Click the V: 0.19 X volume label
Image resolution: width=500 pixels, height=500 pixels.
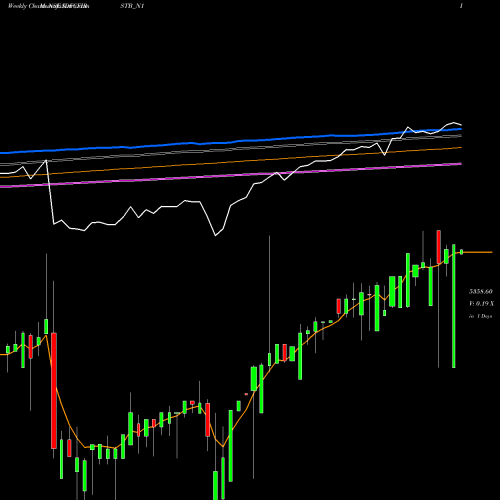pyautogui.click(x=481, y=304)
